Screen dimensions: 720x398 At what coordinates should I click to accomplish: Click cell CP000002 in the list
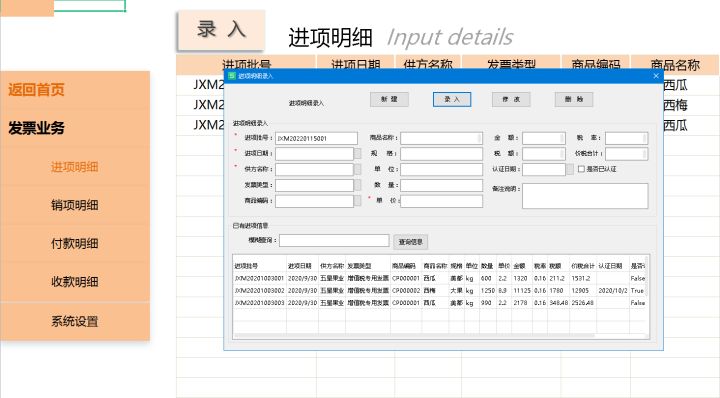(x=405, y=291)
